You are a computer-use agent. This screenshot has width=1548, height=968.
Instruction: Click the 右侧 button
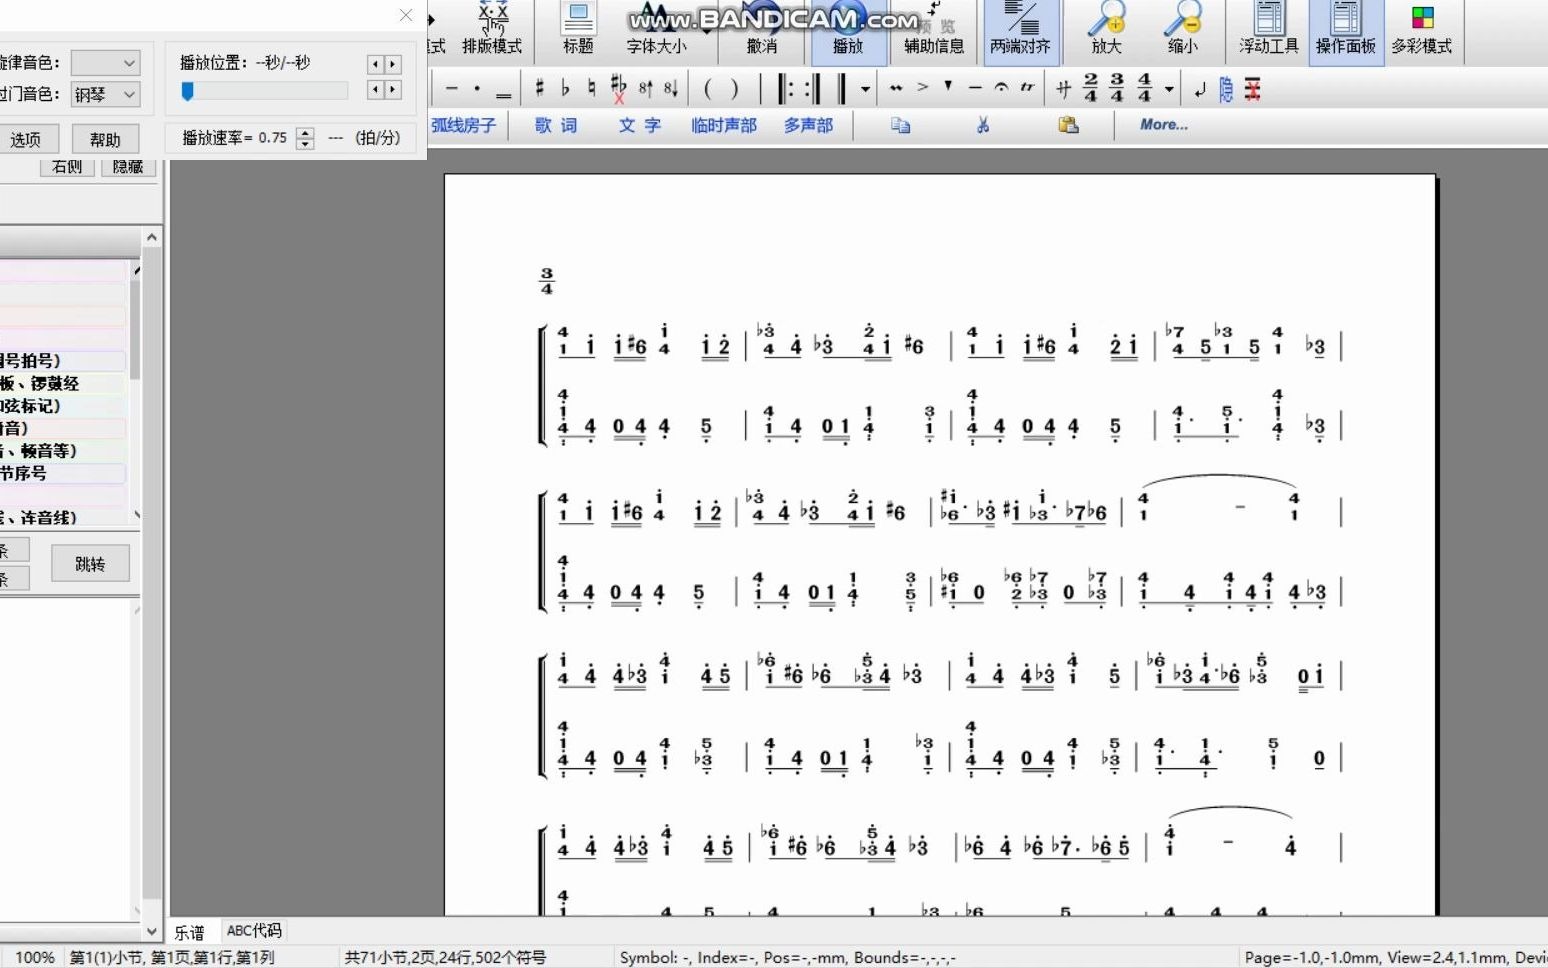[67, 167]
